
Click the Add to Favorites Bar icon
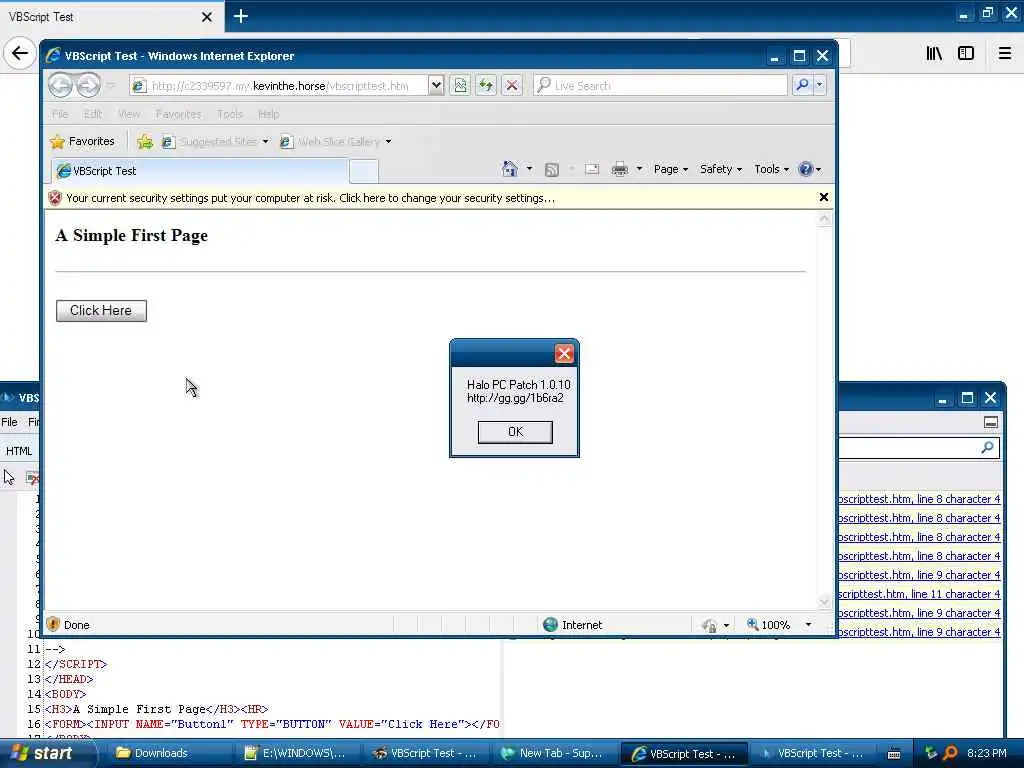[145, 141]
